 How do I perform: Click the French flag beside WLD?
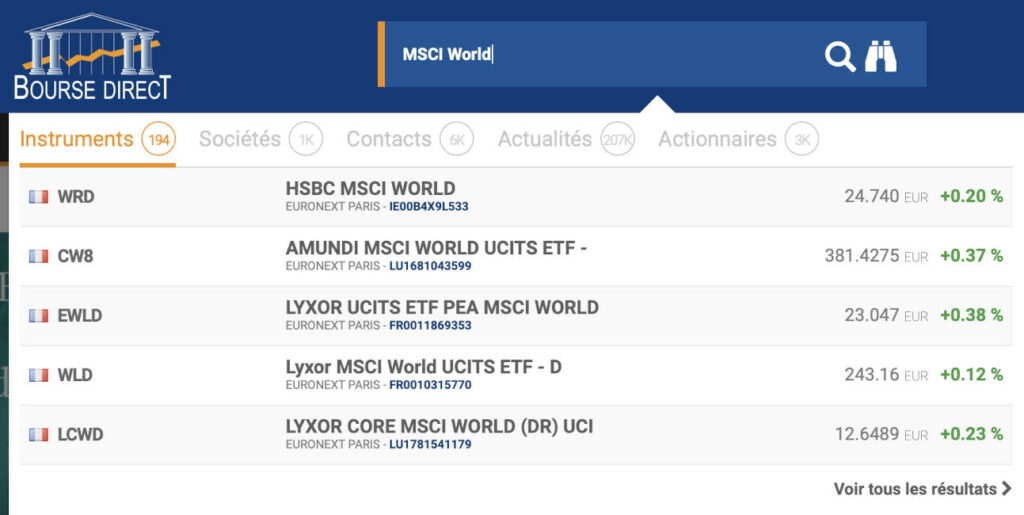39,375
